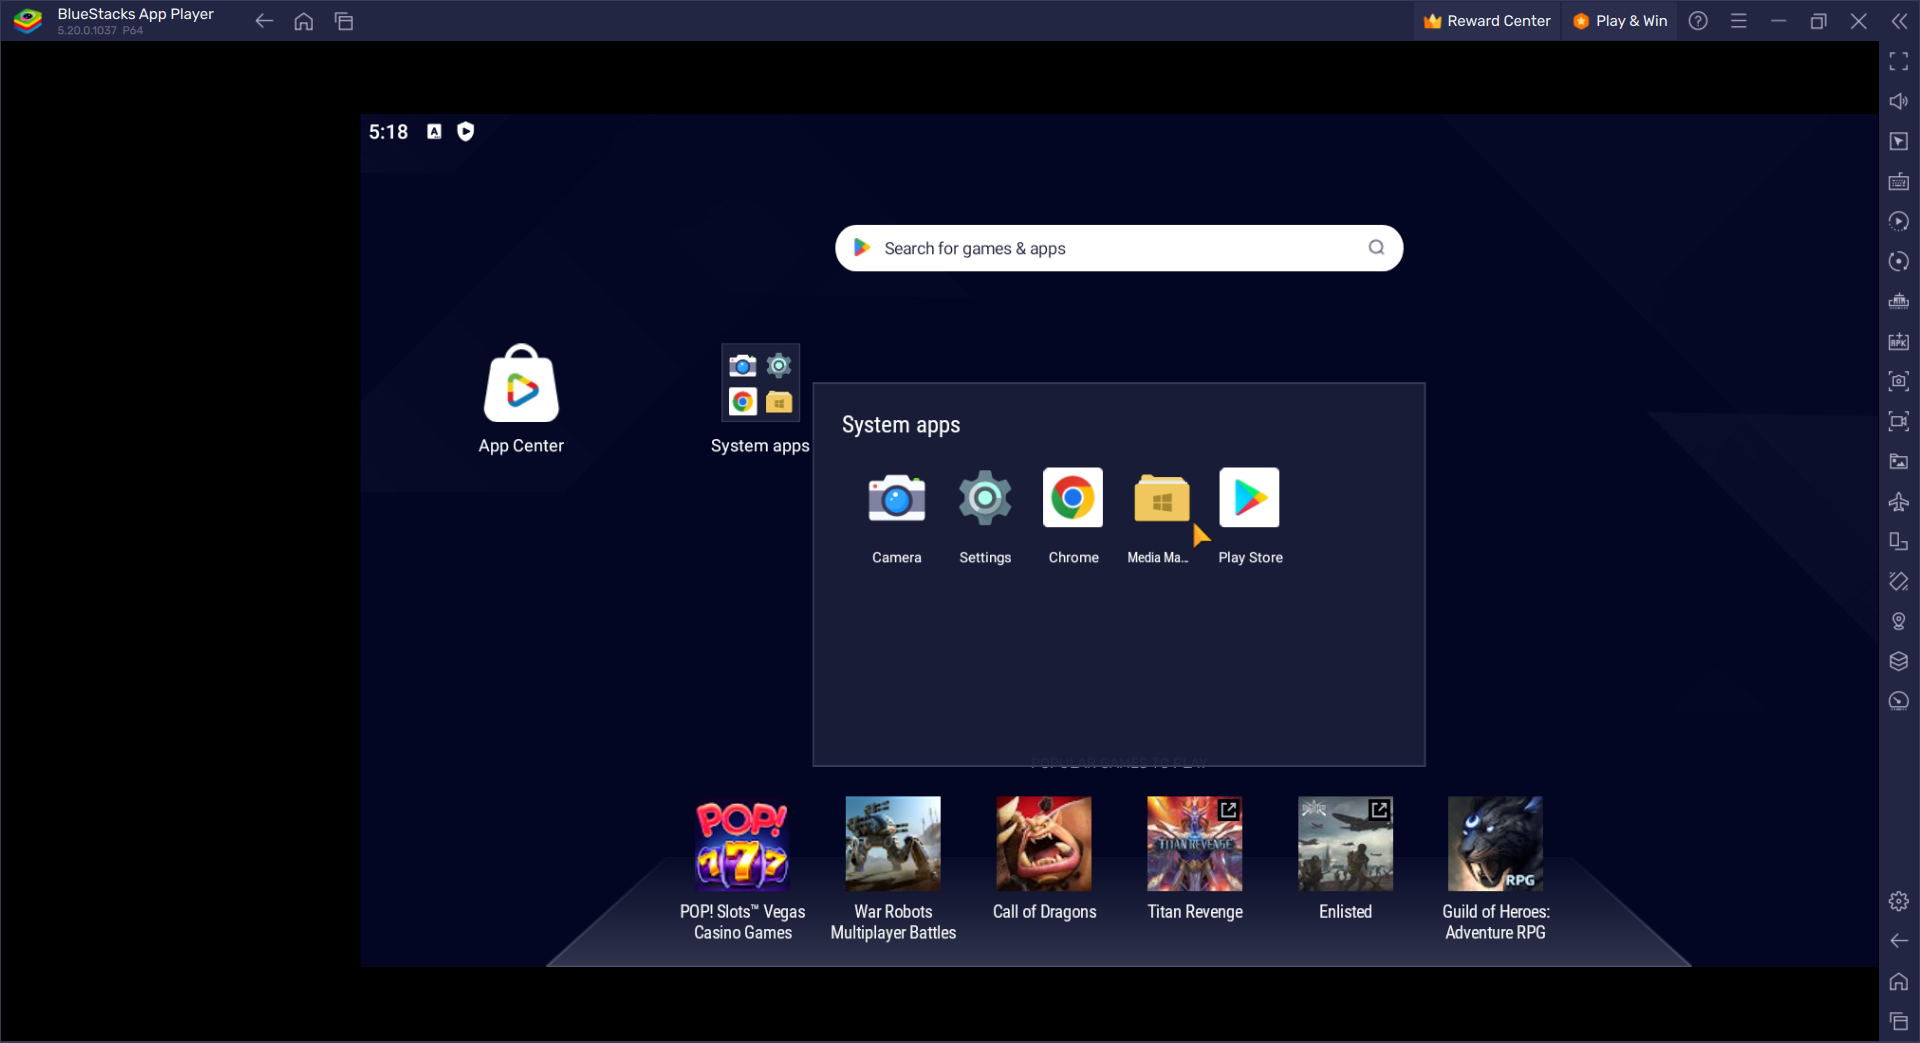The image size is (1920, 1043).
Task: Click the BlueStacks logo in title bar
Action: tap(28, 21)
